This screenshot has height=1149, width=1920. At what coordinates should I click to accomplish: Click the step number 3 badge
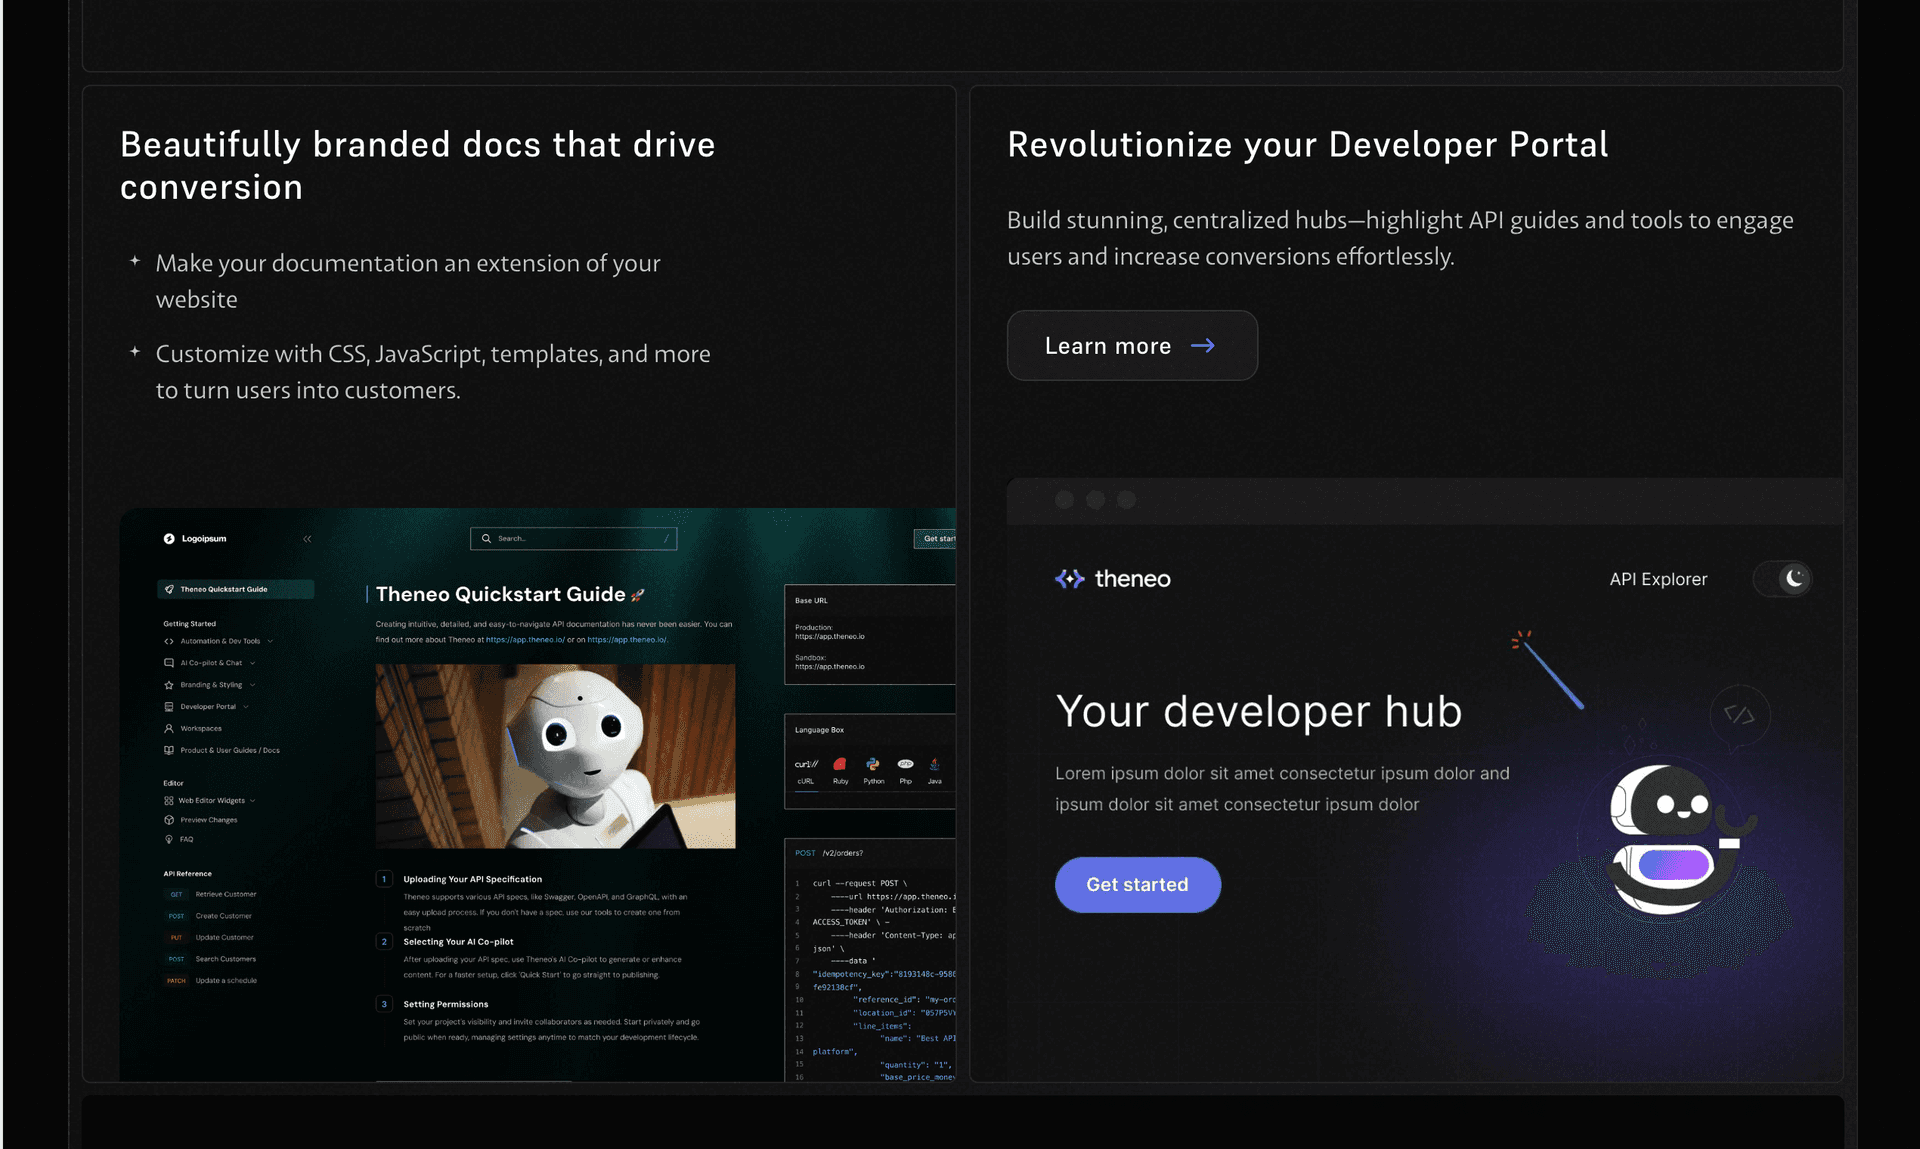[x=384, y=1004]
